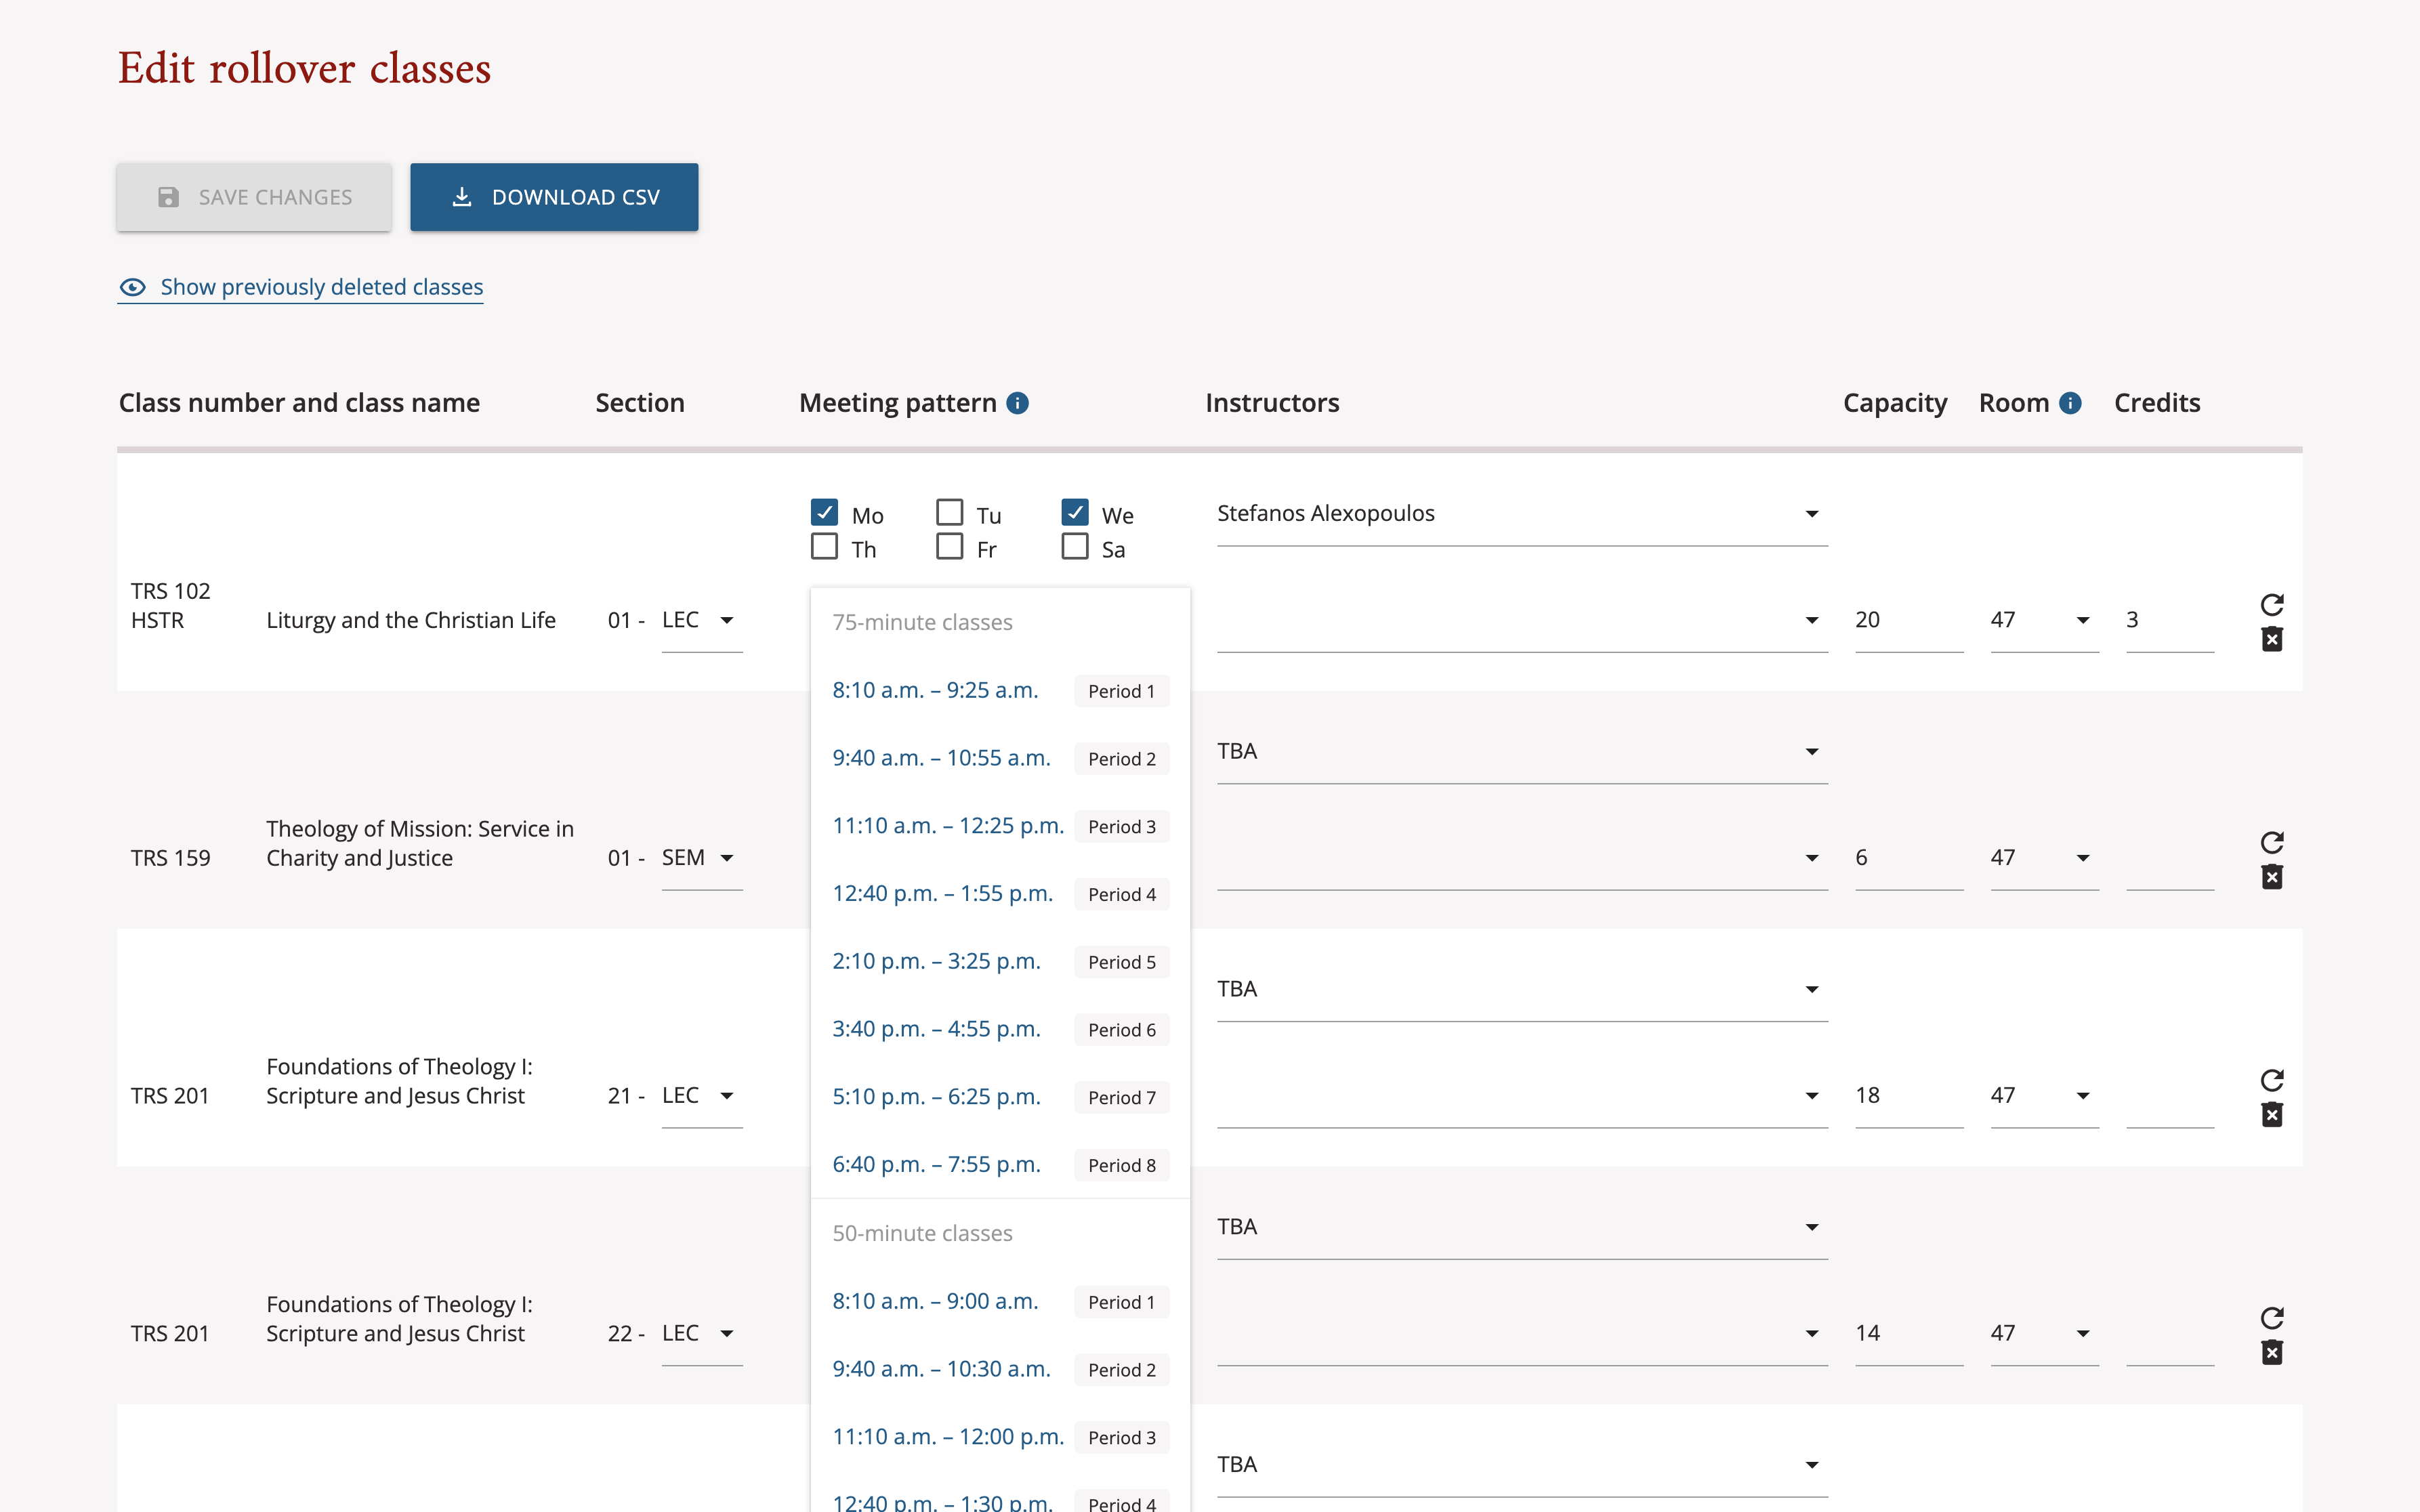Click the revert icon for TRS 159
2420x1512 pixels.
coord(2271,842)
